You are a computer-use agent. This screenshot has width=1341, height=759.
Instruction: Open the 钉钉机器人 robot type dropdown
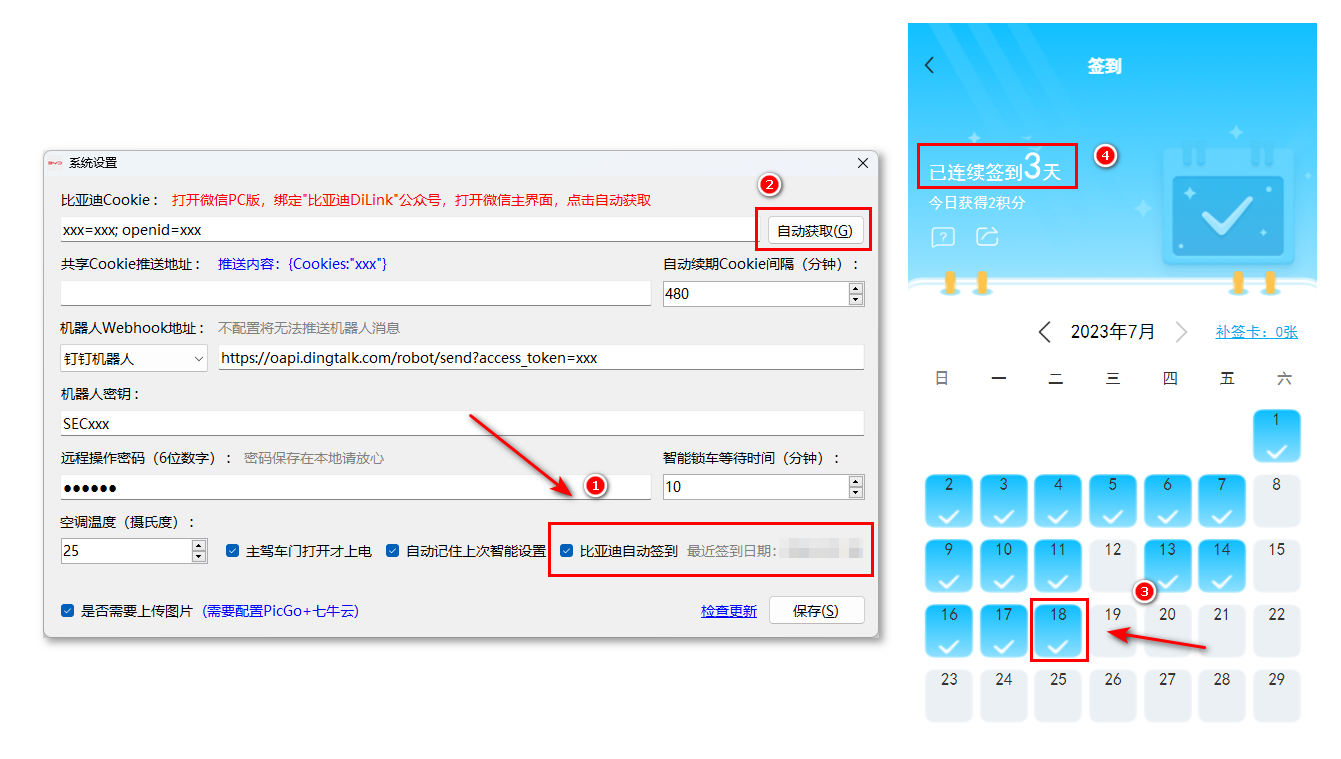[134, 358]
